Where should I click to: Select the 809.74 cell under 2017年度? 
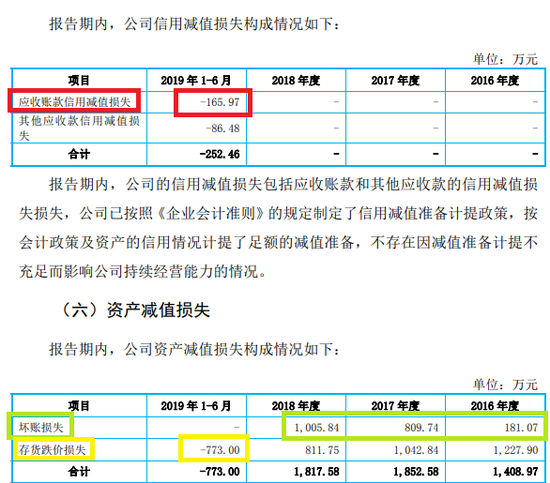click(421, 428)
